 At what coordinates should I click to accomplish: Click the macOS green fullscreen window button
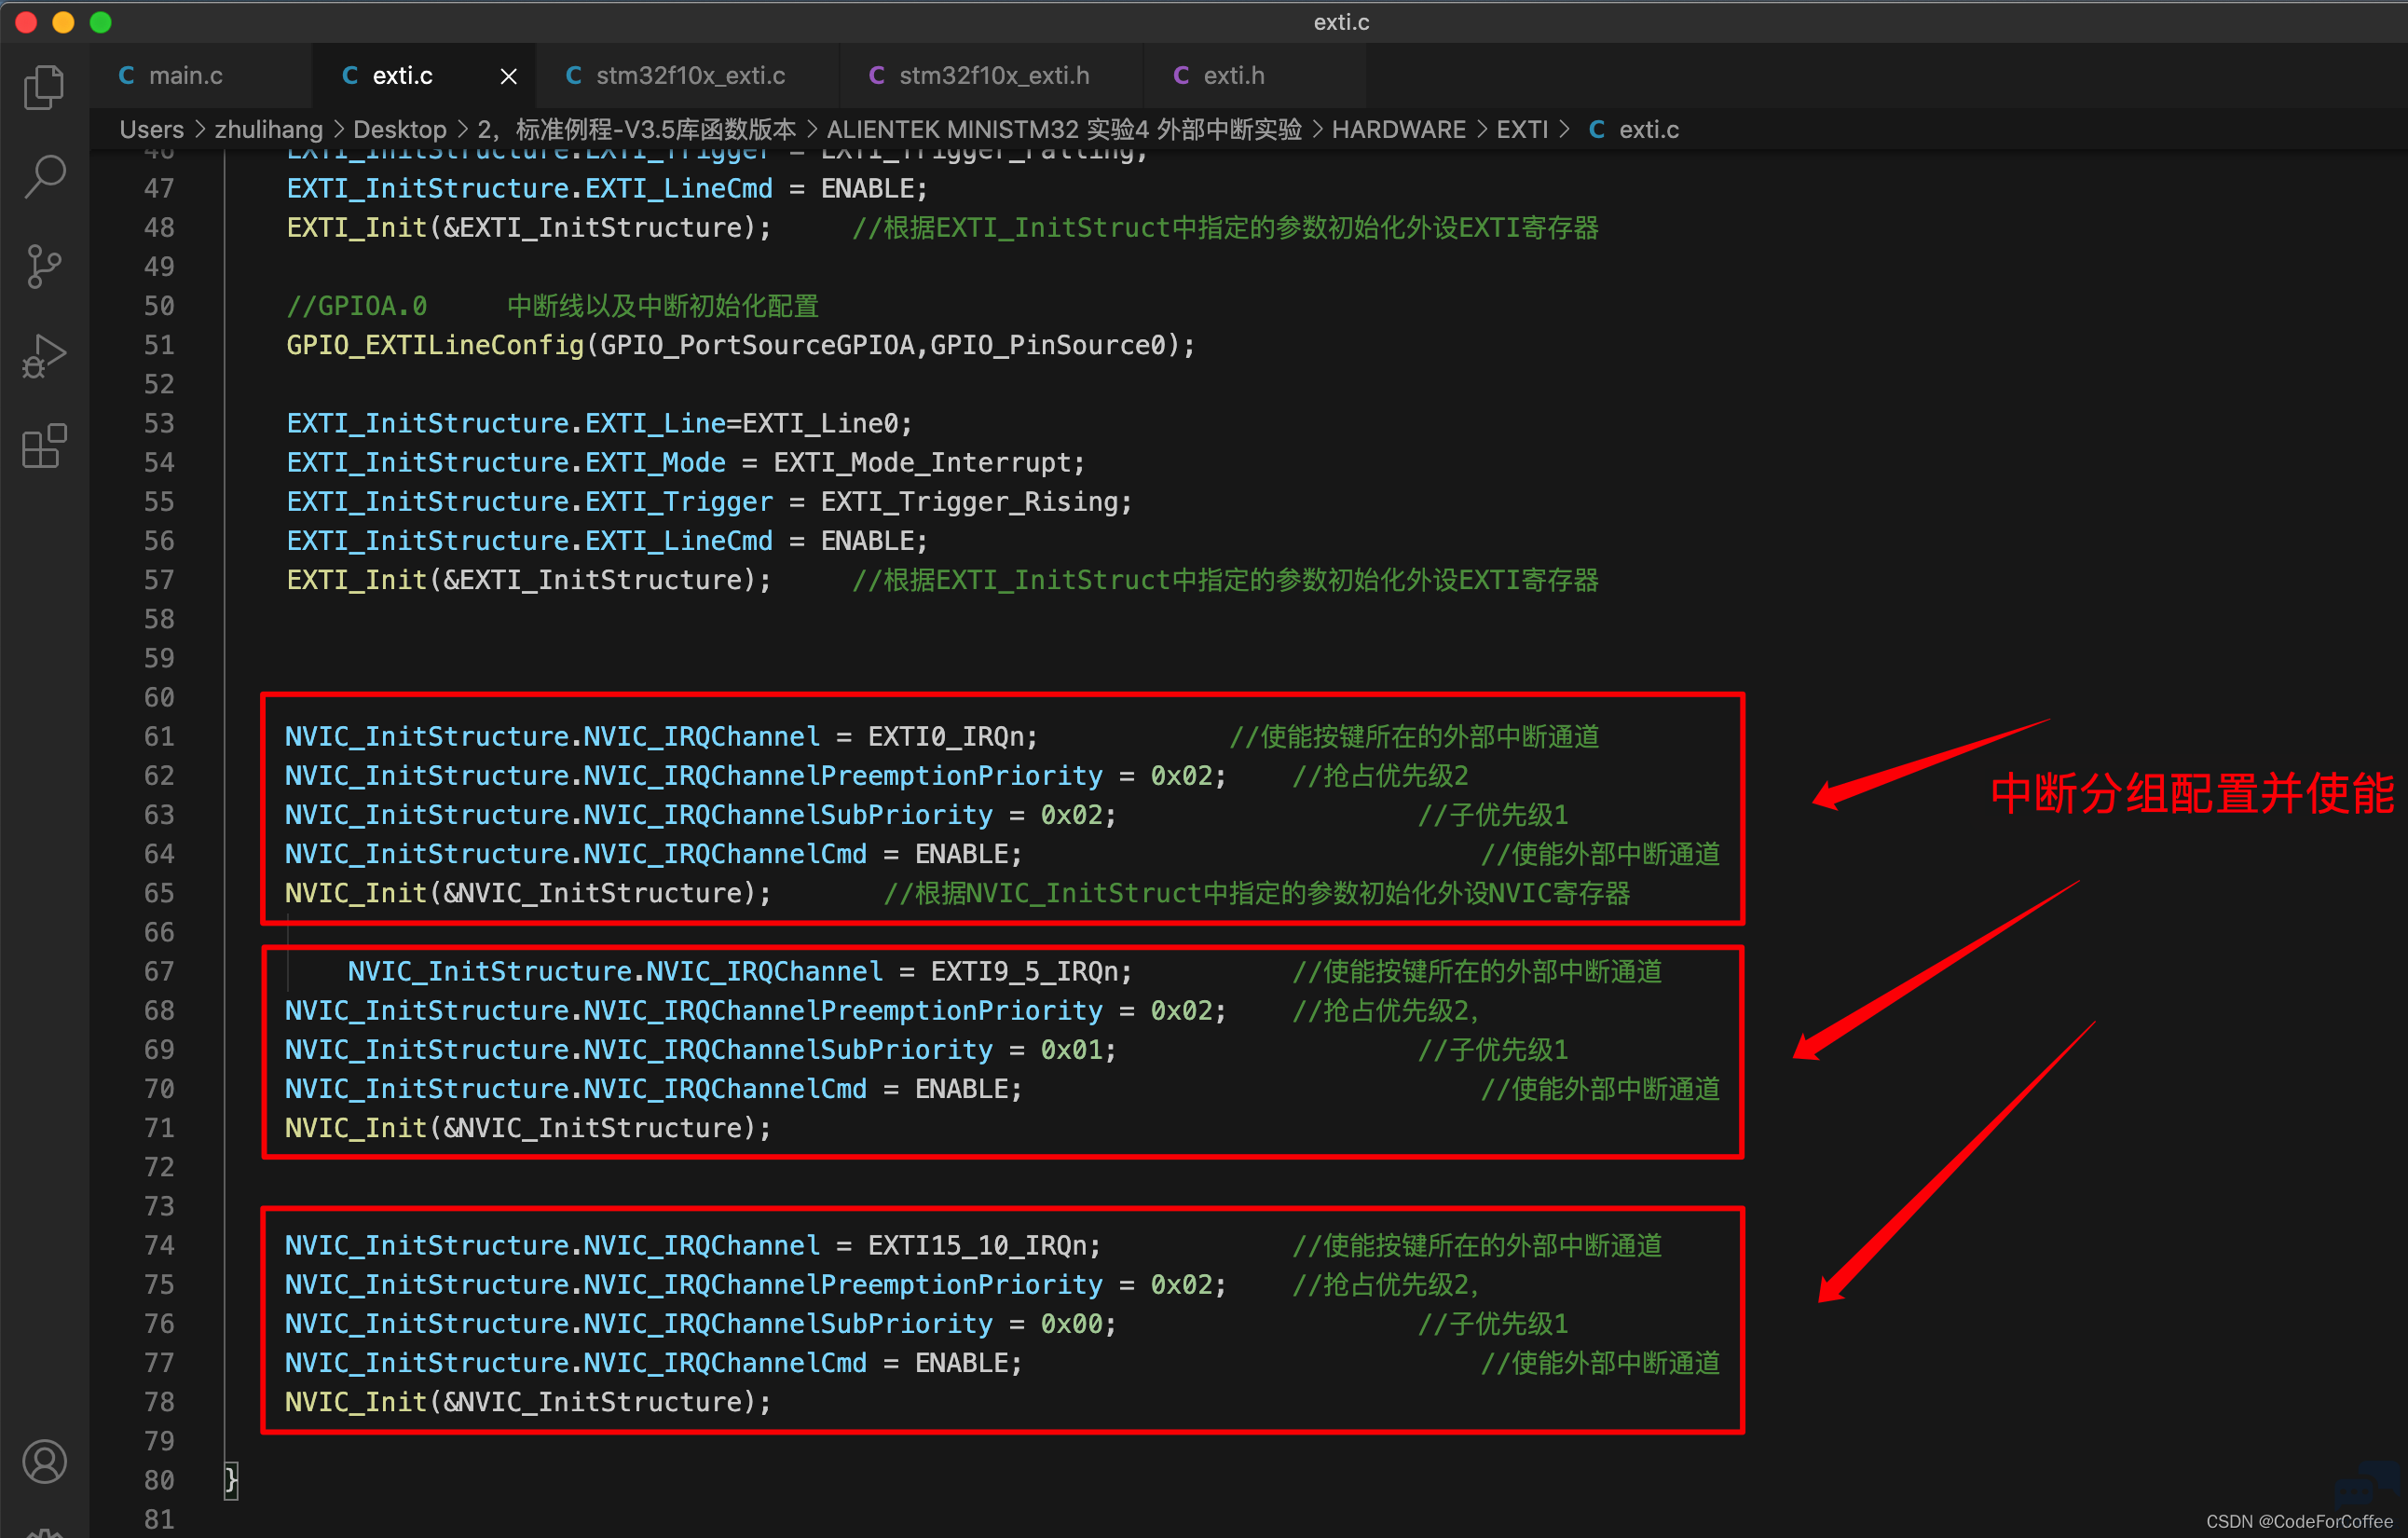[100, 22]
